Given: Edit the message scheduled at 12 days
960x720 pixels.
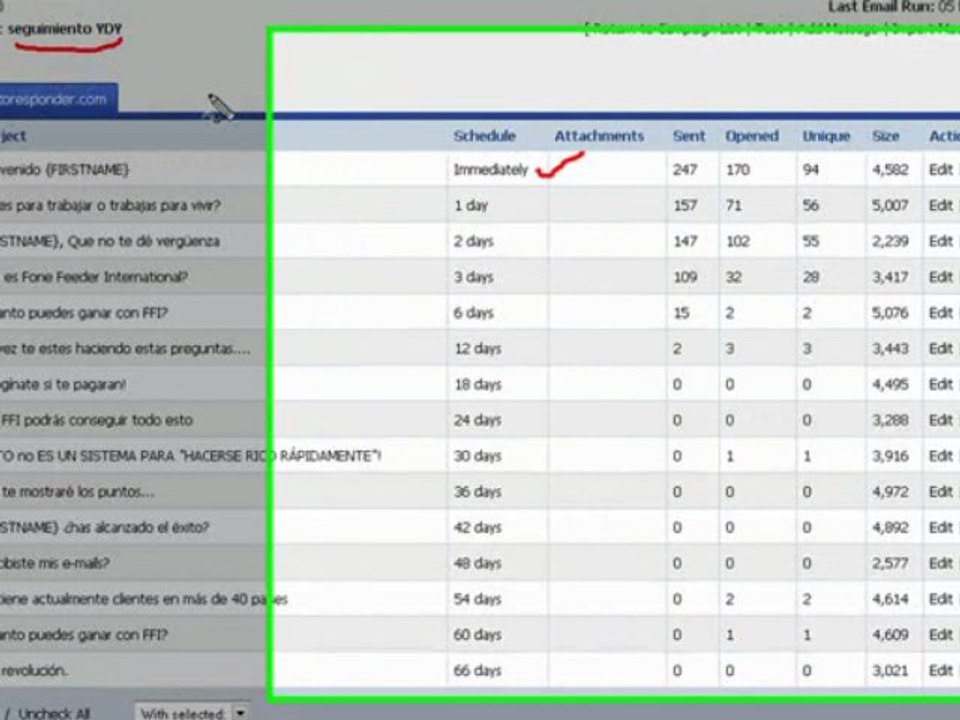Looking at the screenshot, I should [x=940, y=348].
